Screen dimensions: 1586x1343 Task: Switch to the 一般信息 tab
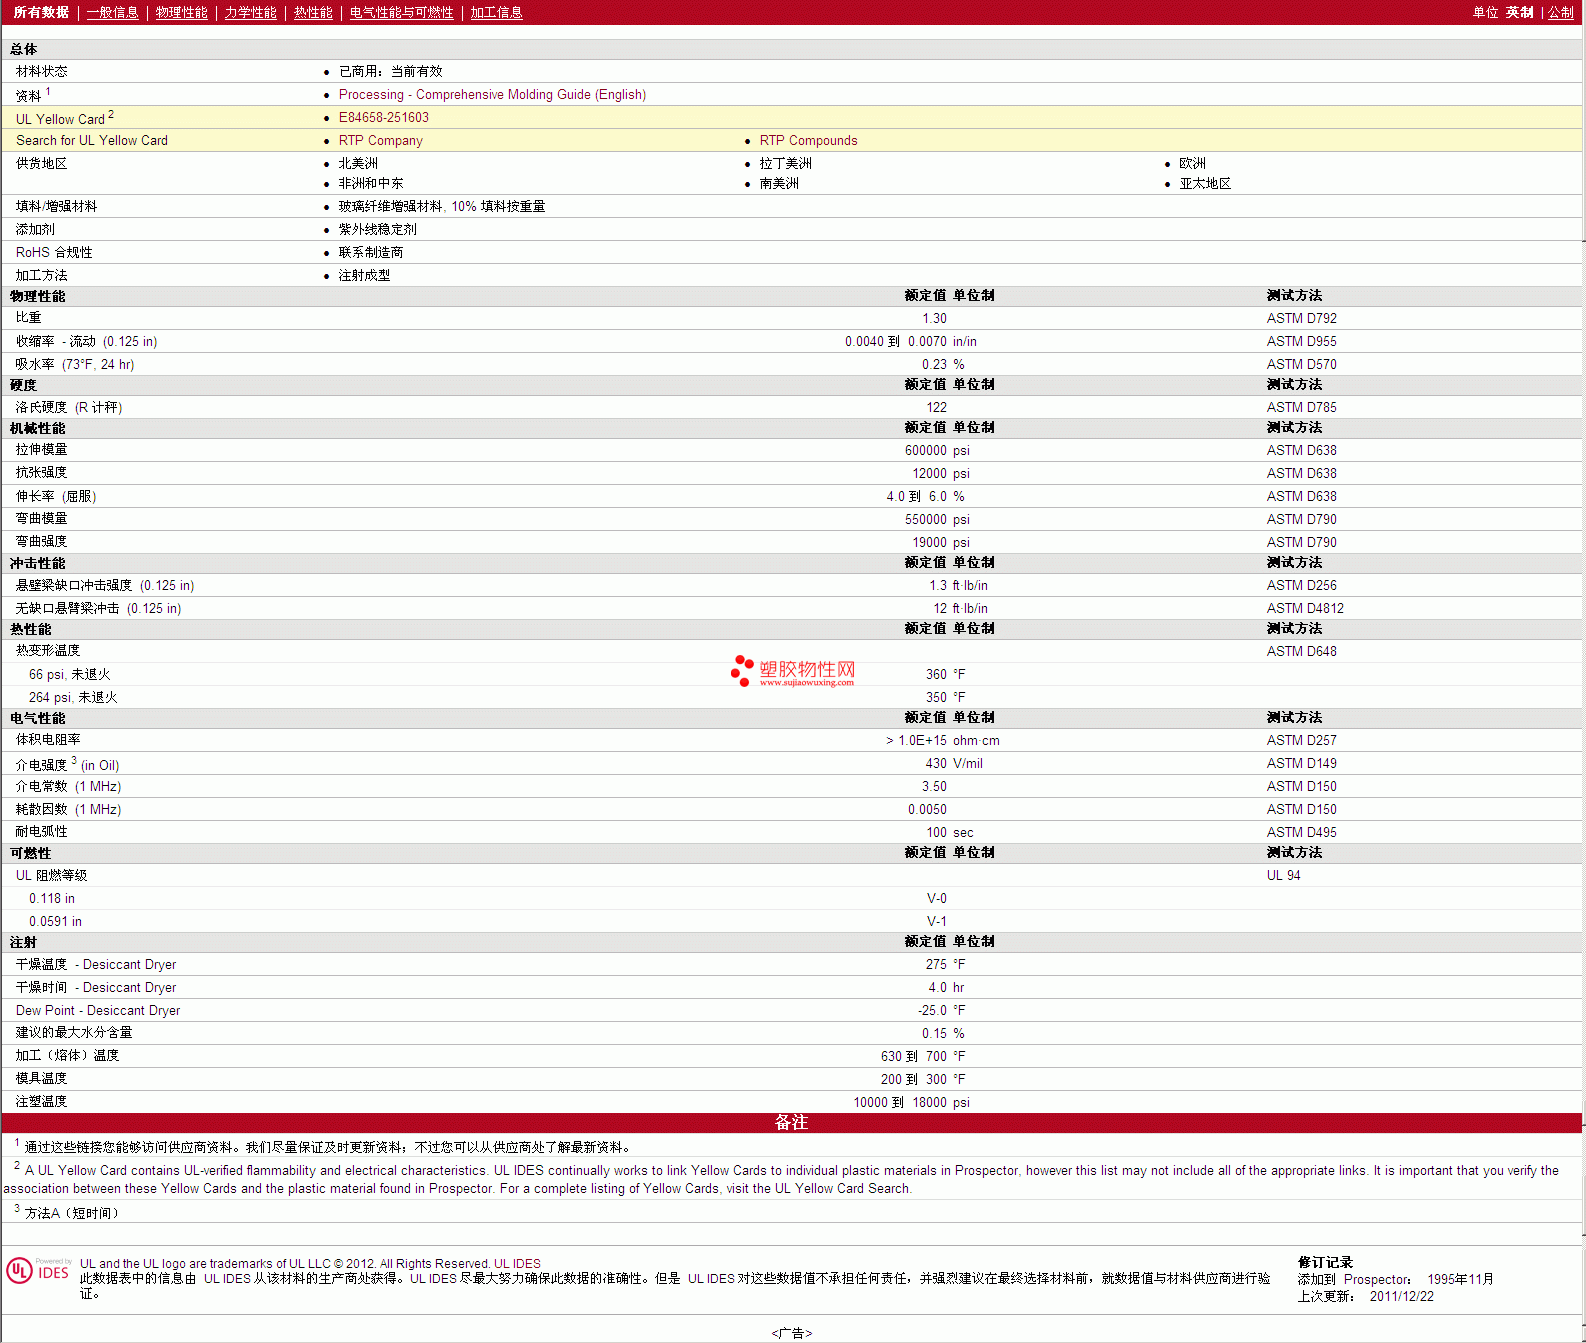112,12
